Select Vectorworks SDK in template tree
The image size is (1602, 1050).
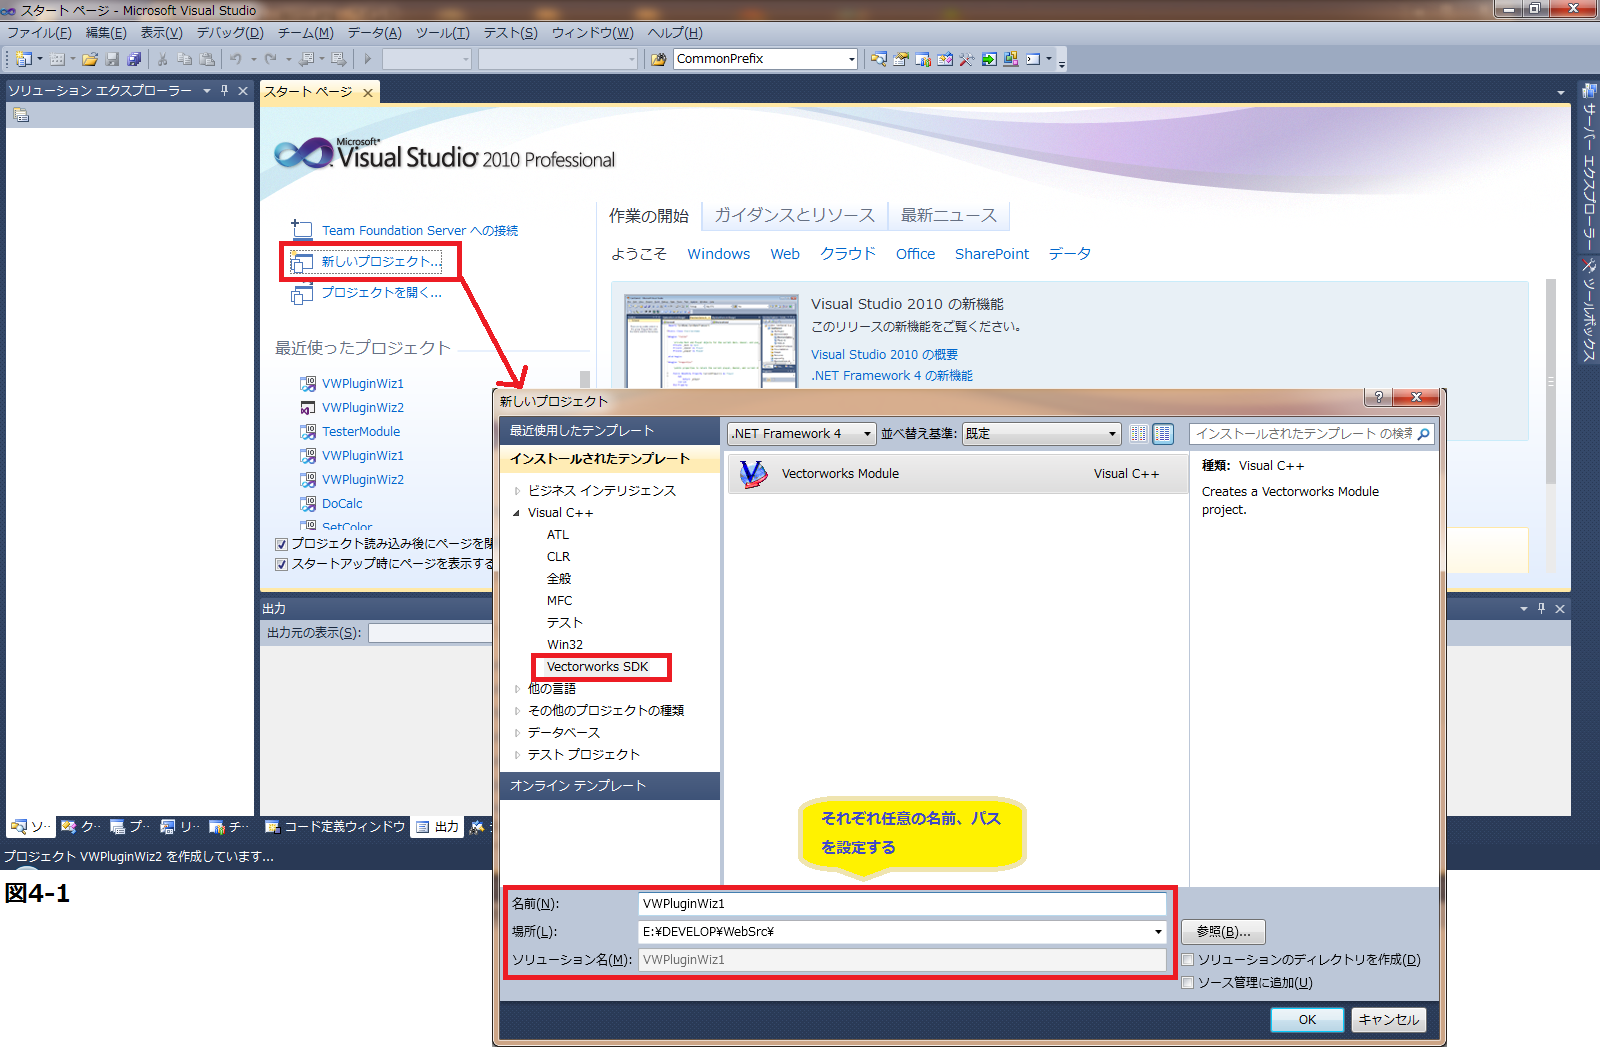click(x=598, y=667)
